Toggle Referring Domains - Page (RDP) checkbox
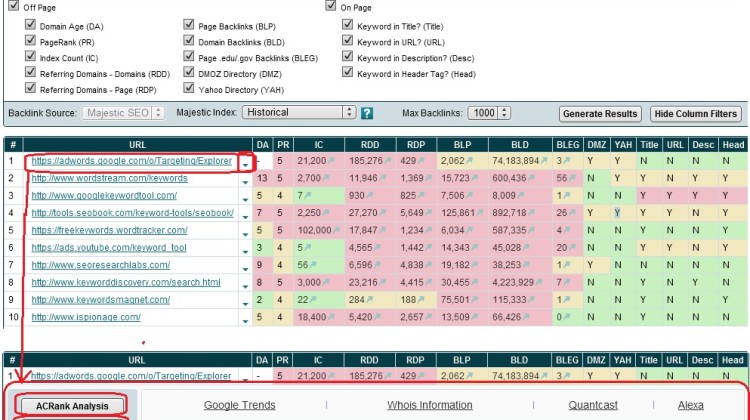Screen dimensions: 750x420 point(30,88)
